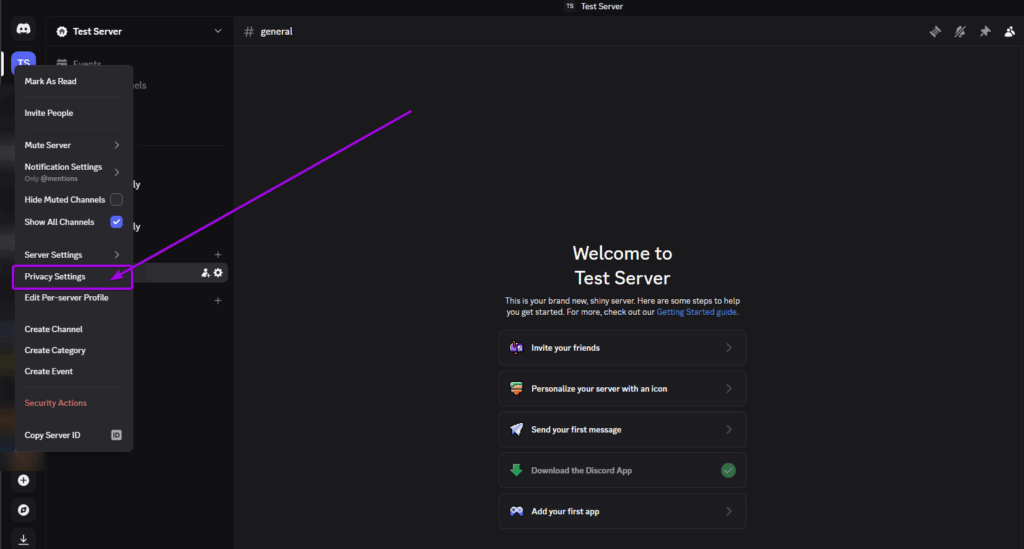
Task: Choose Mark As Read menu item
Action: point(72,81)
